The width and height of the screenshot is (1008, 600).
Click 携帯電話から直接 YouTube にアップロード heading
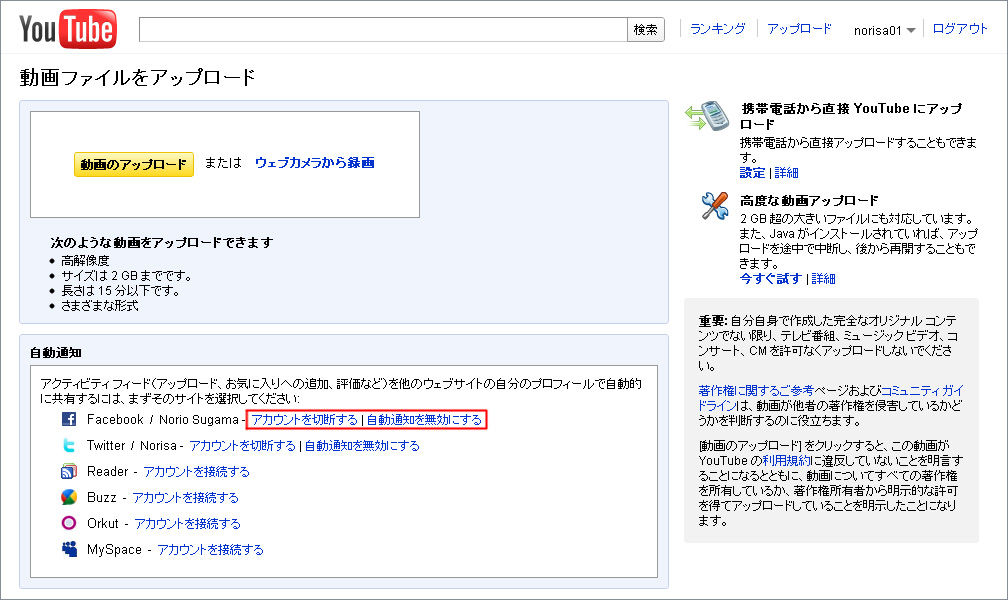[850, 116]
